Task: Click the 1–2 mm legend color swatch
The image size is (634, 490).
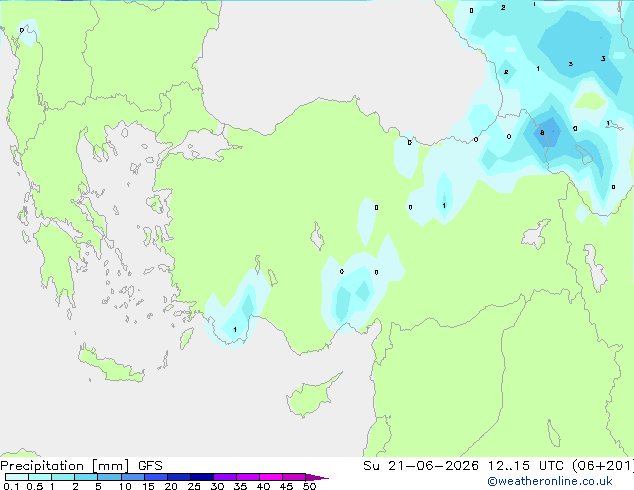Action: pyautogui.click(x=63, y=477)
